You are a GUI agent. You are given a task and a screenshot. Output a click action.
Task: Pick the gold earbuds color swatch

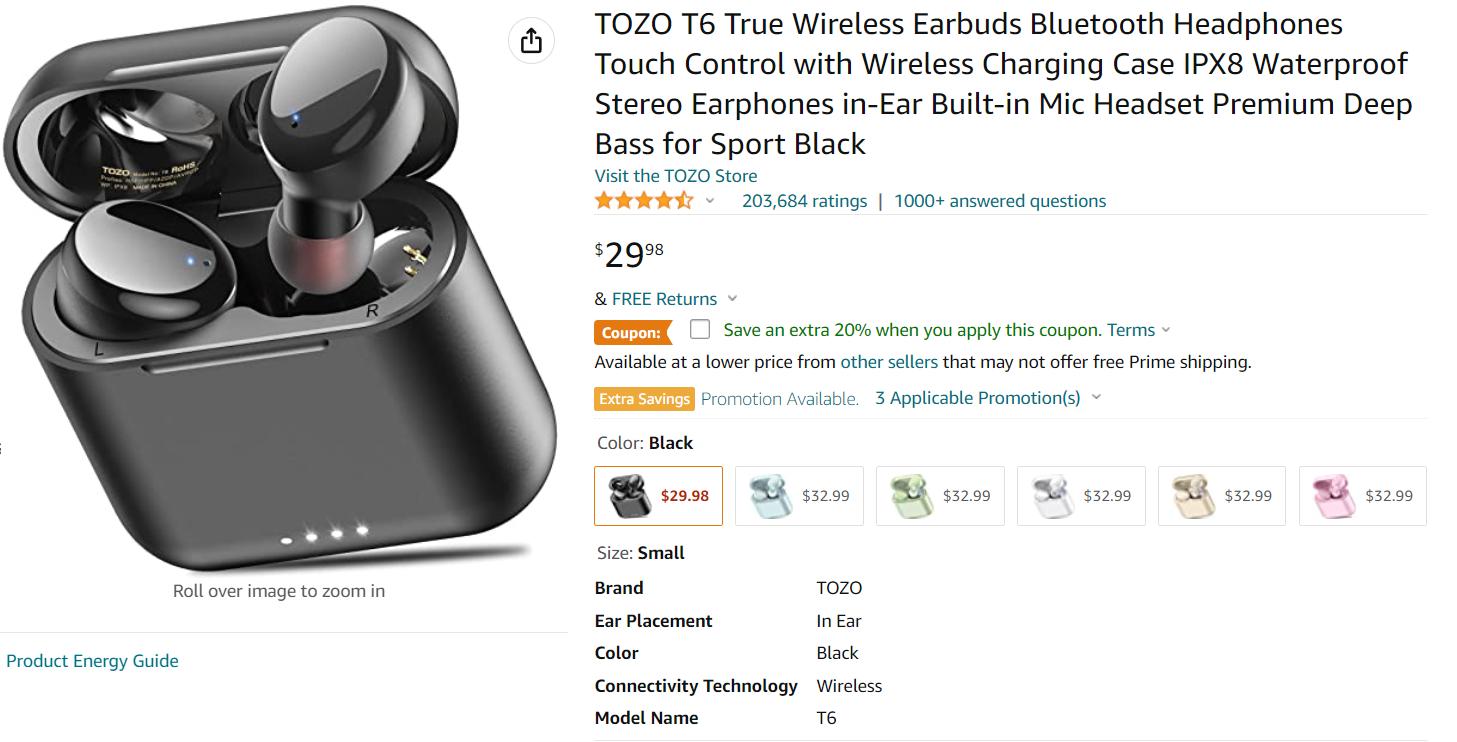point(1222,496)
